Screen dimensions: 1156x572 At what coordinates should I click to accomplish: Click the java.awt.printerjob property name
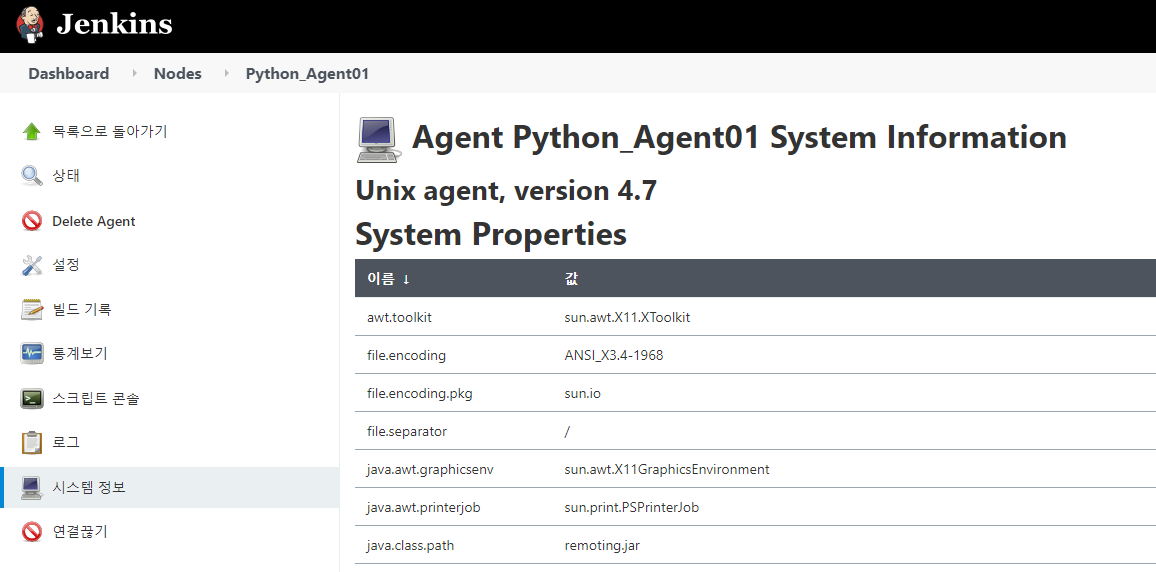(424, 508)
